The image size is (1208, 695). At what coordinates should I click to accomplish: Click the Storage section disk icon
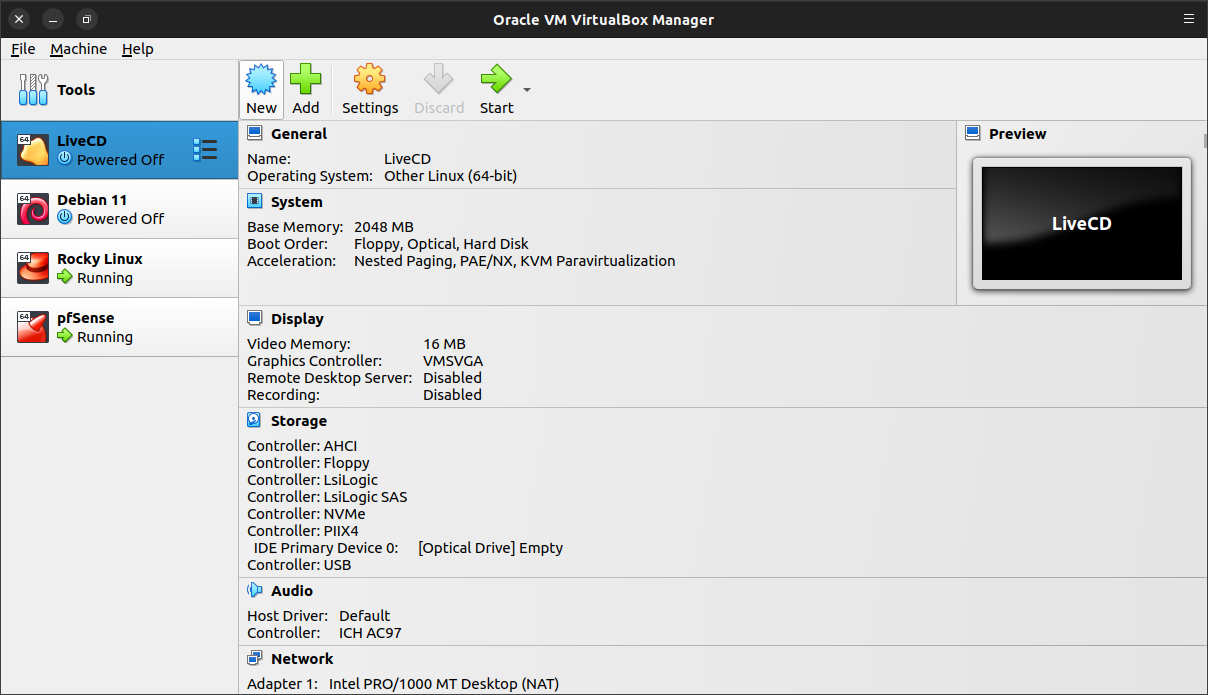click(255, 420)
